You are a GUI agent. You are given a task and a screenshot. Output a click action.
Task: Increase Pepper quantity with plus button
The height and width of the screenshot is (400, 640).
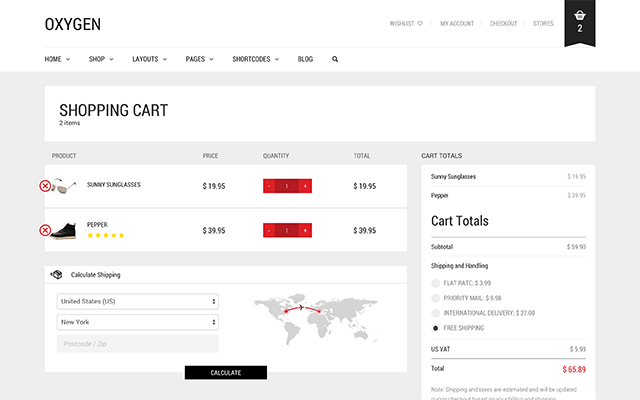[305, 231]
